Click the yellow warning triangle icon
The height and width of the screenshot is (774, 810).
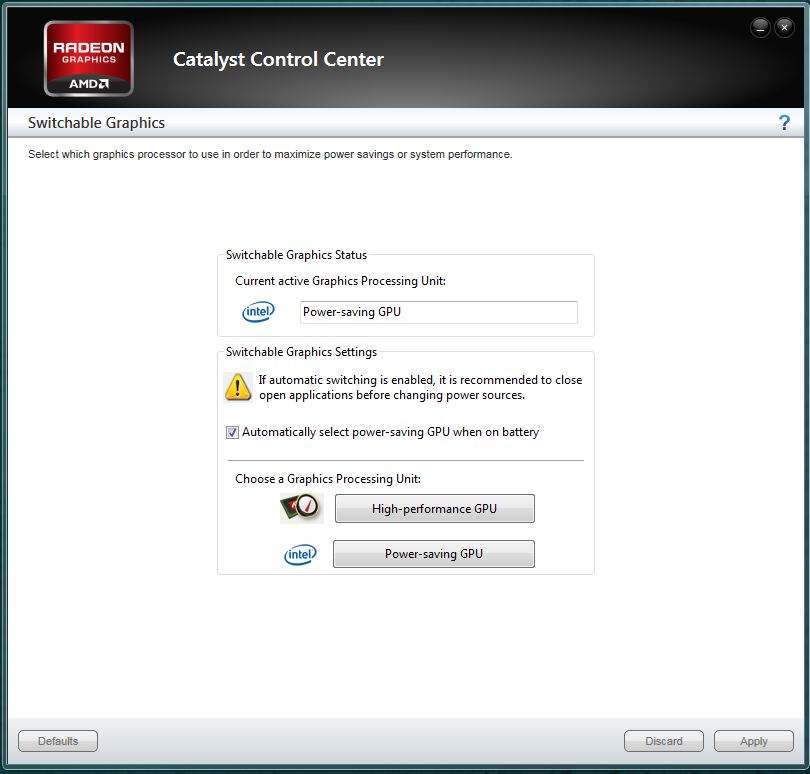tap(238, 387)
